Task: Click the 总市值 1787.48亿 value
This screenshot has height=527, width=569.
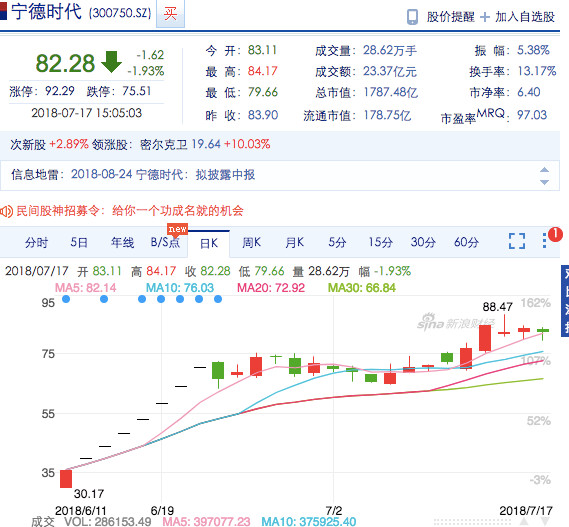Action: point(391,93)
